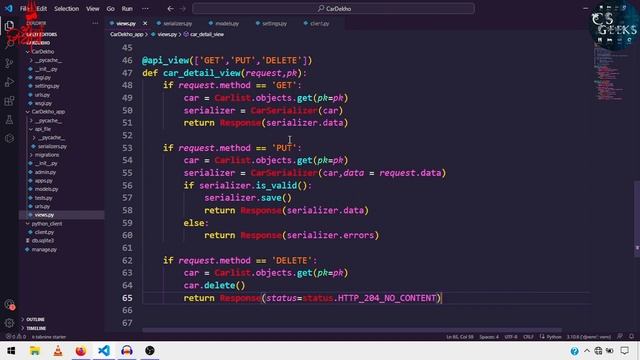Click the errors and warnings status indicator
Image resolution: width=640 pixels, height=360 pixels.
click(16, 337)
